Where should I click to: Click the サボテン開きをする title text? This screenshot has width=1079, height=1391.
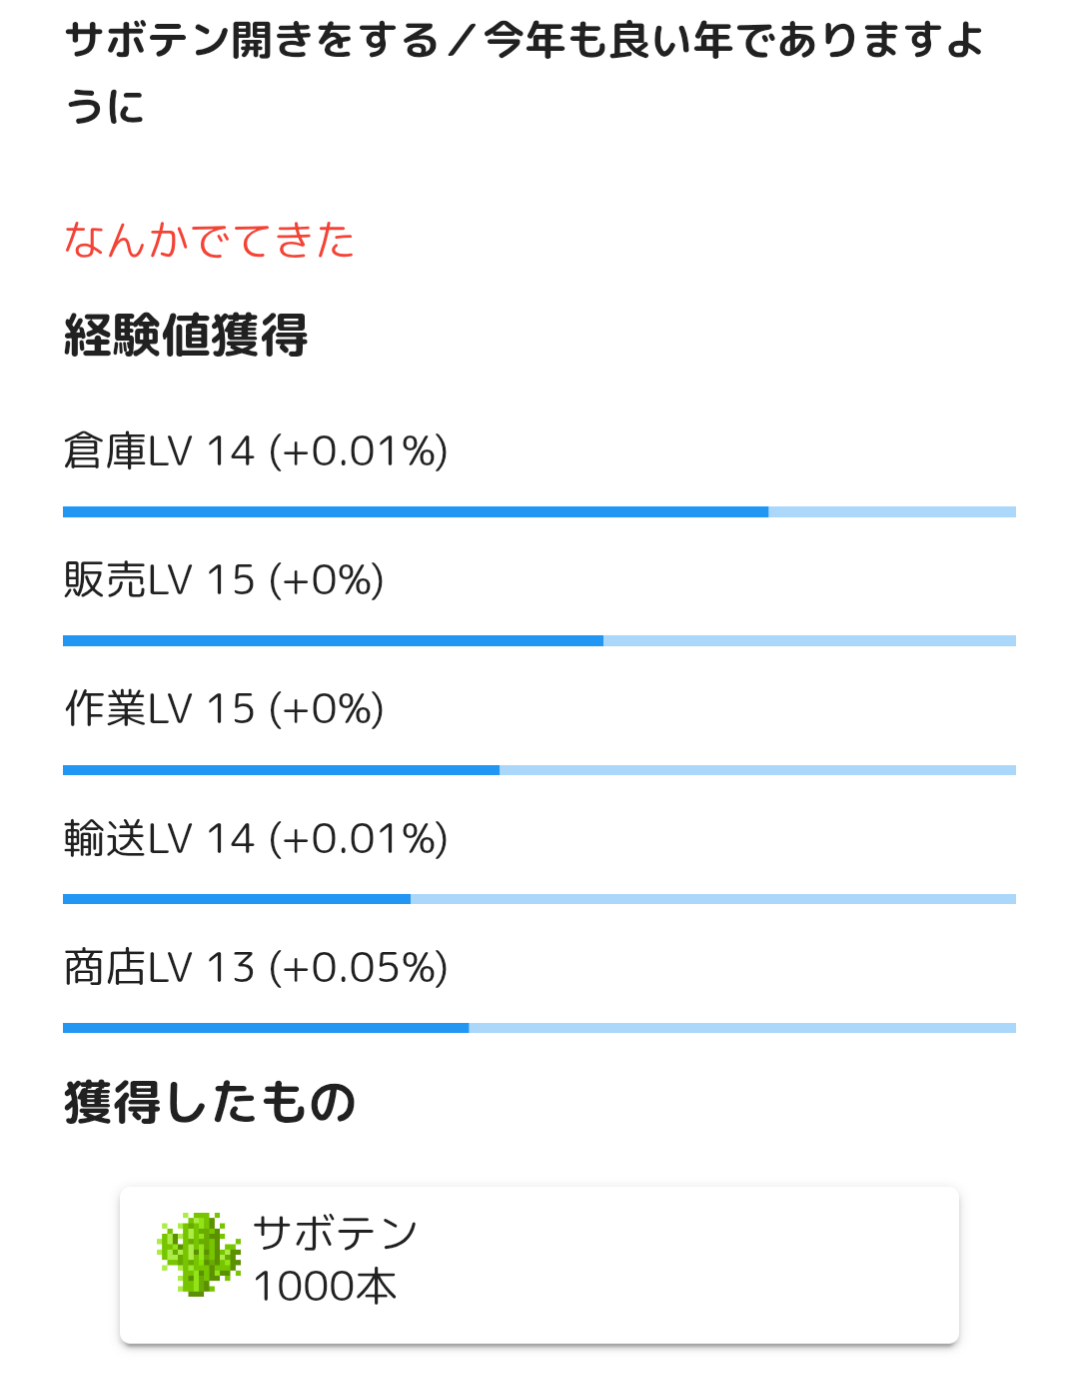tap(250, 42)
